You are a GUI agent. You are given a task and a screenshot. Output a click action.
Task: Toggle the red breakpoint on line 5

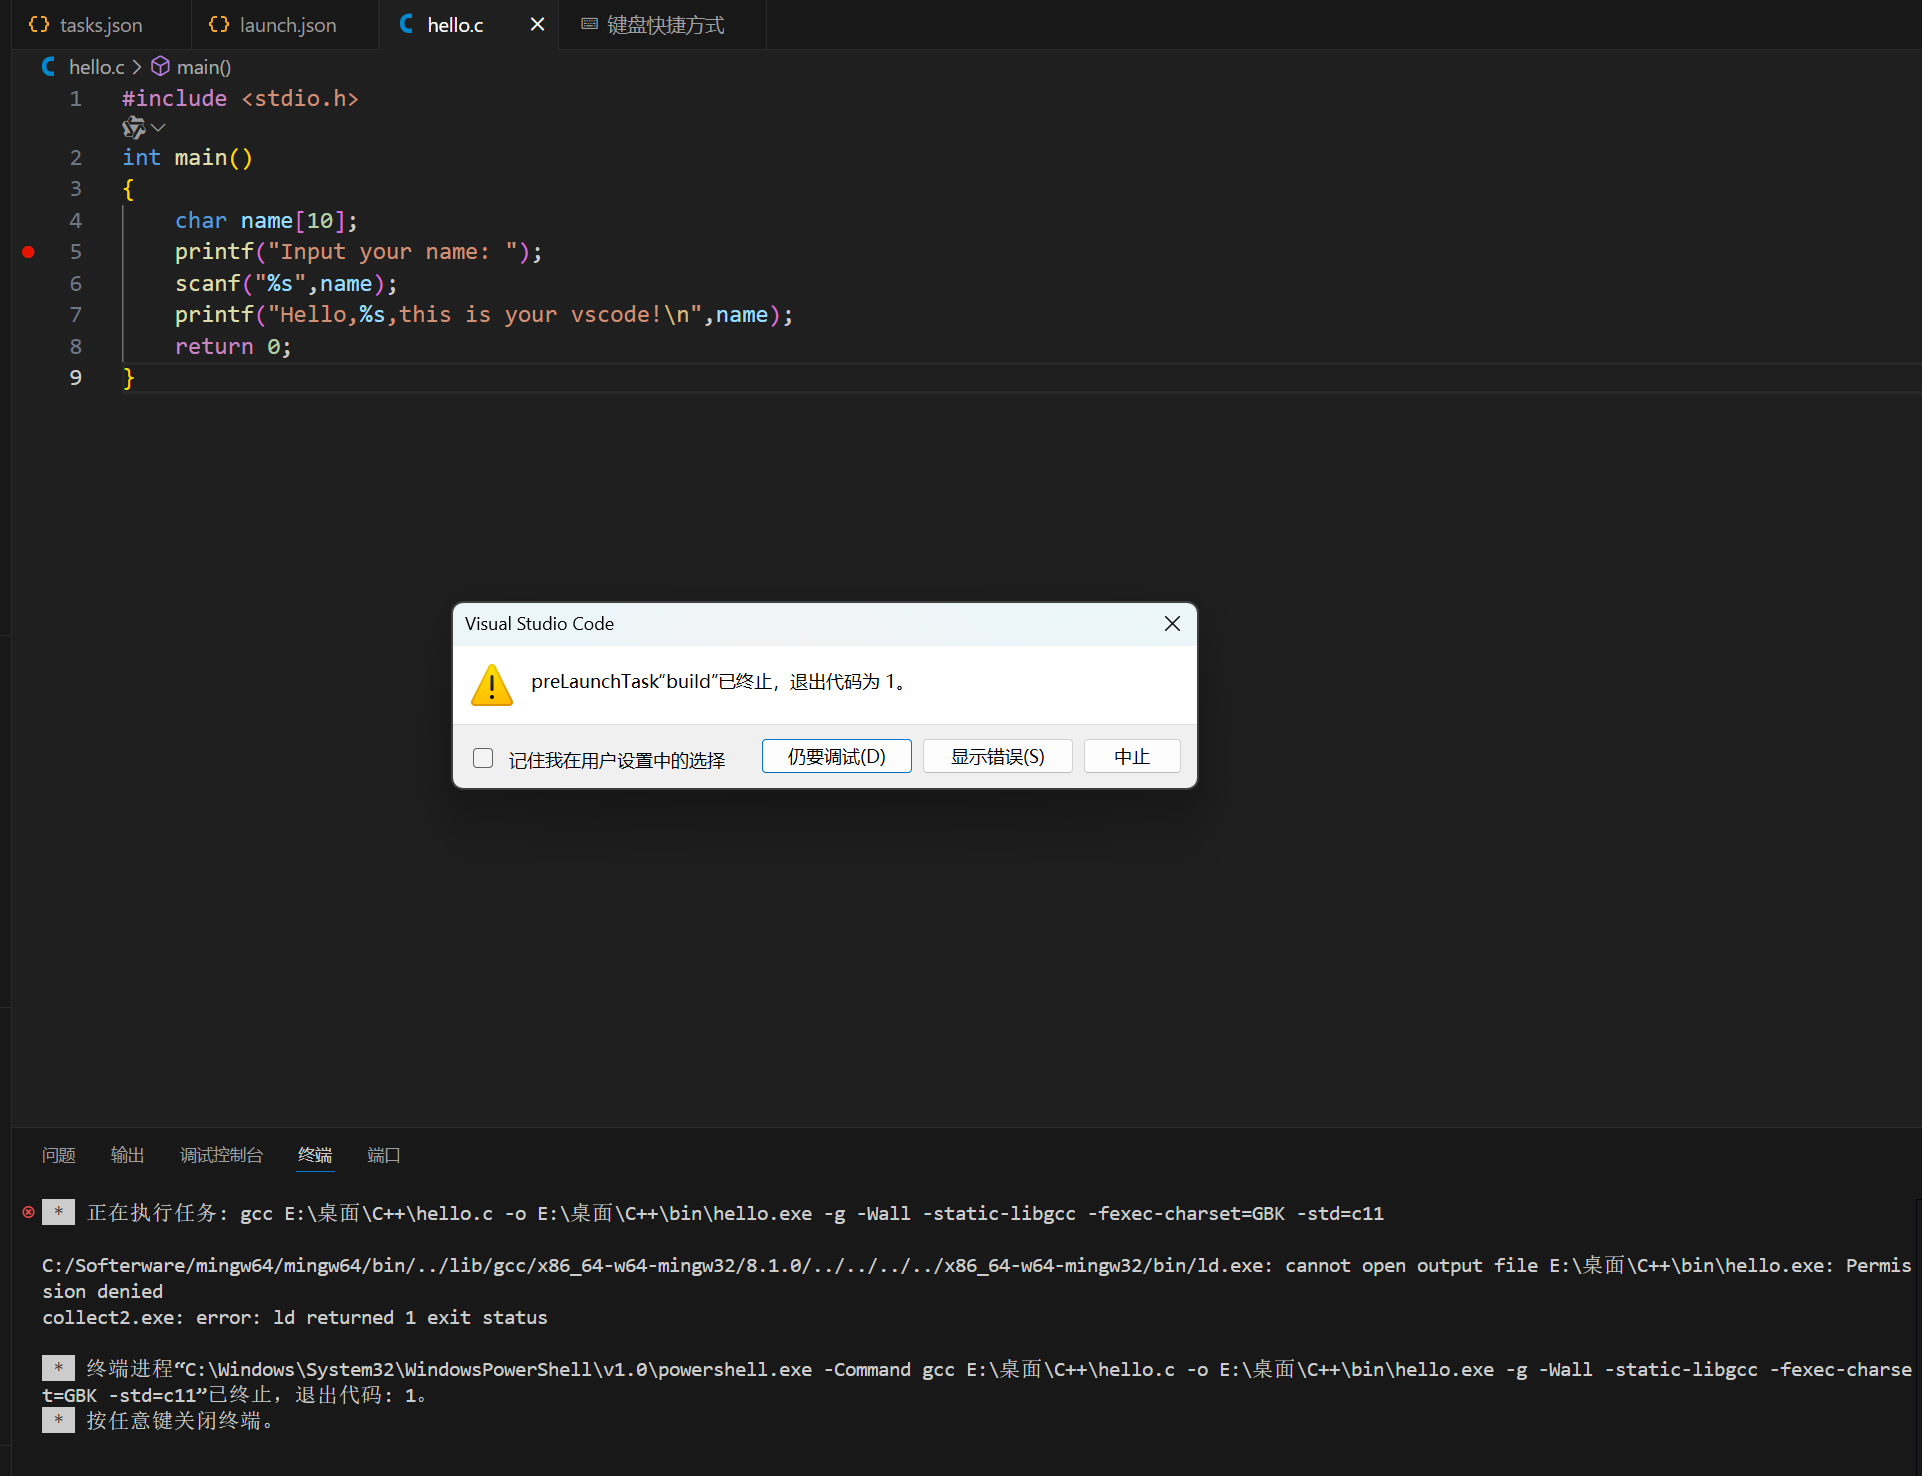(x=29, y=252)
